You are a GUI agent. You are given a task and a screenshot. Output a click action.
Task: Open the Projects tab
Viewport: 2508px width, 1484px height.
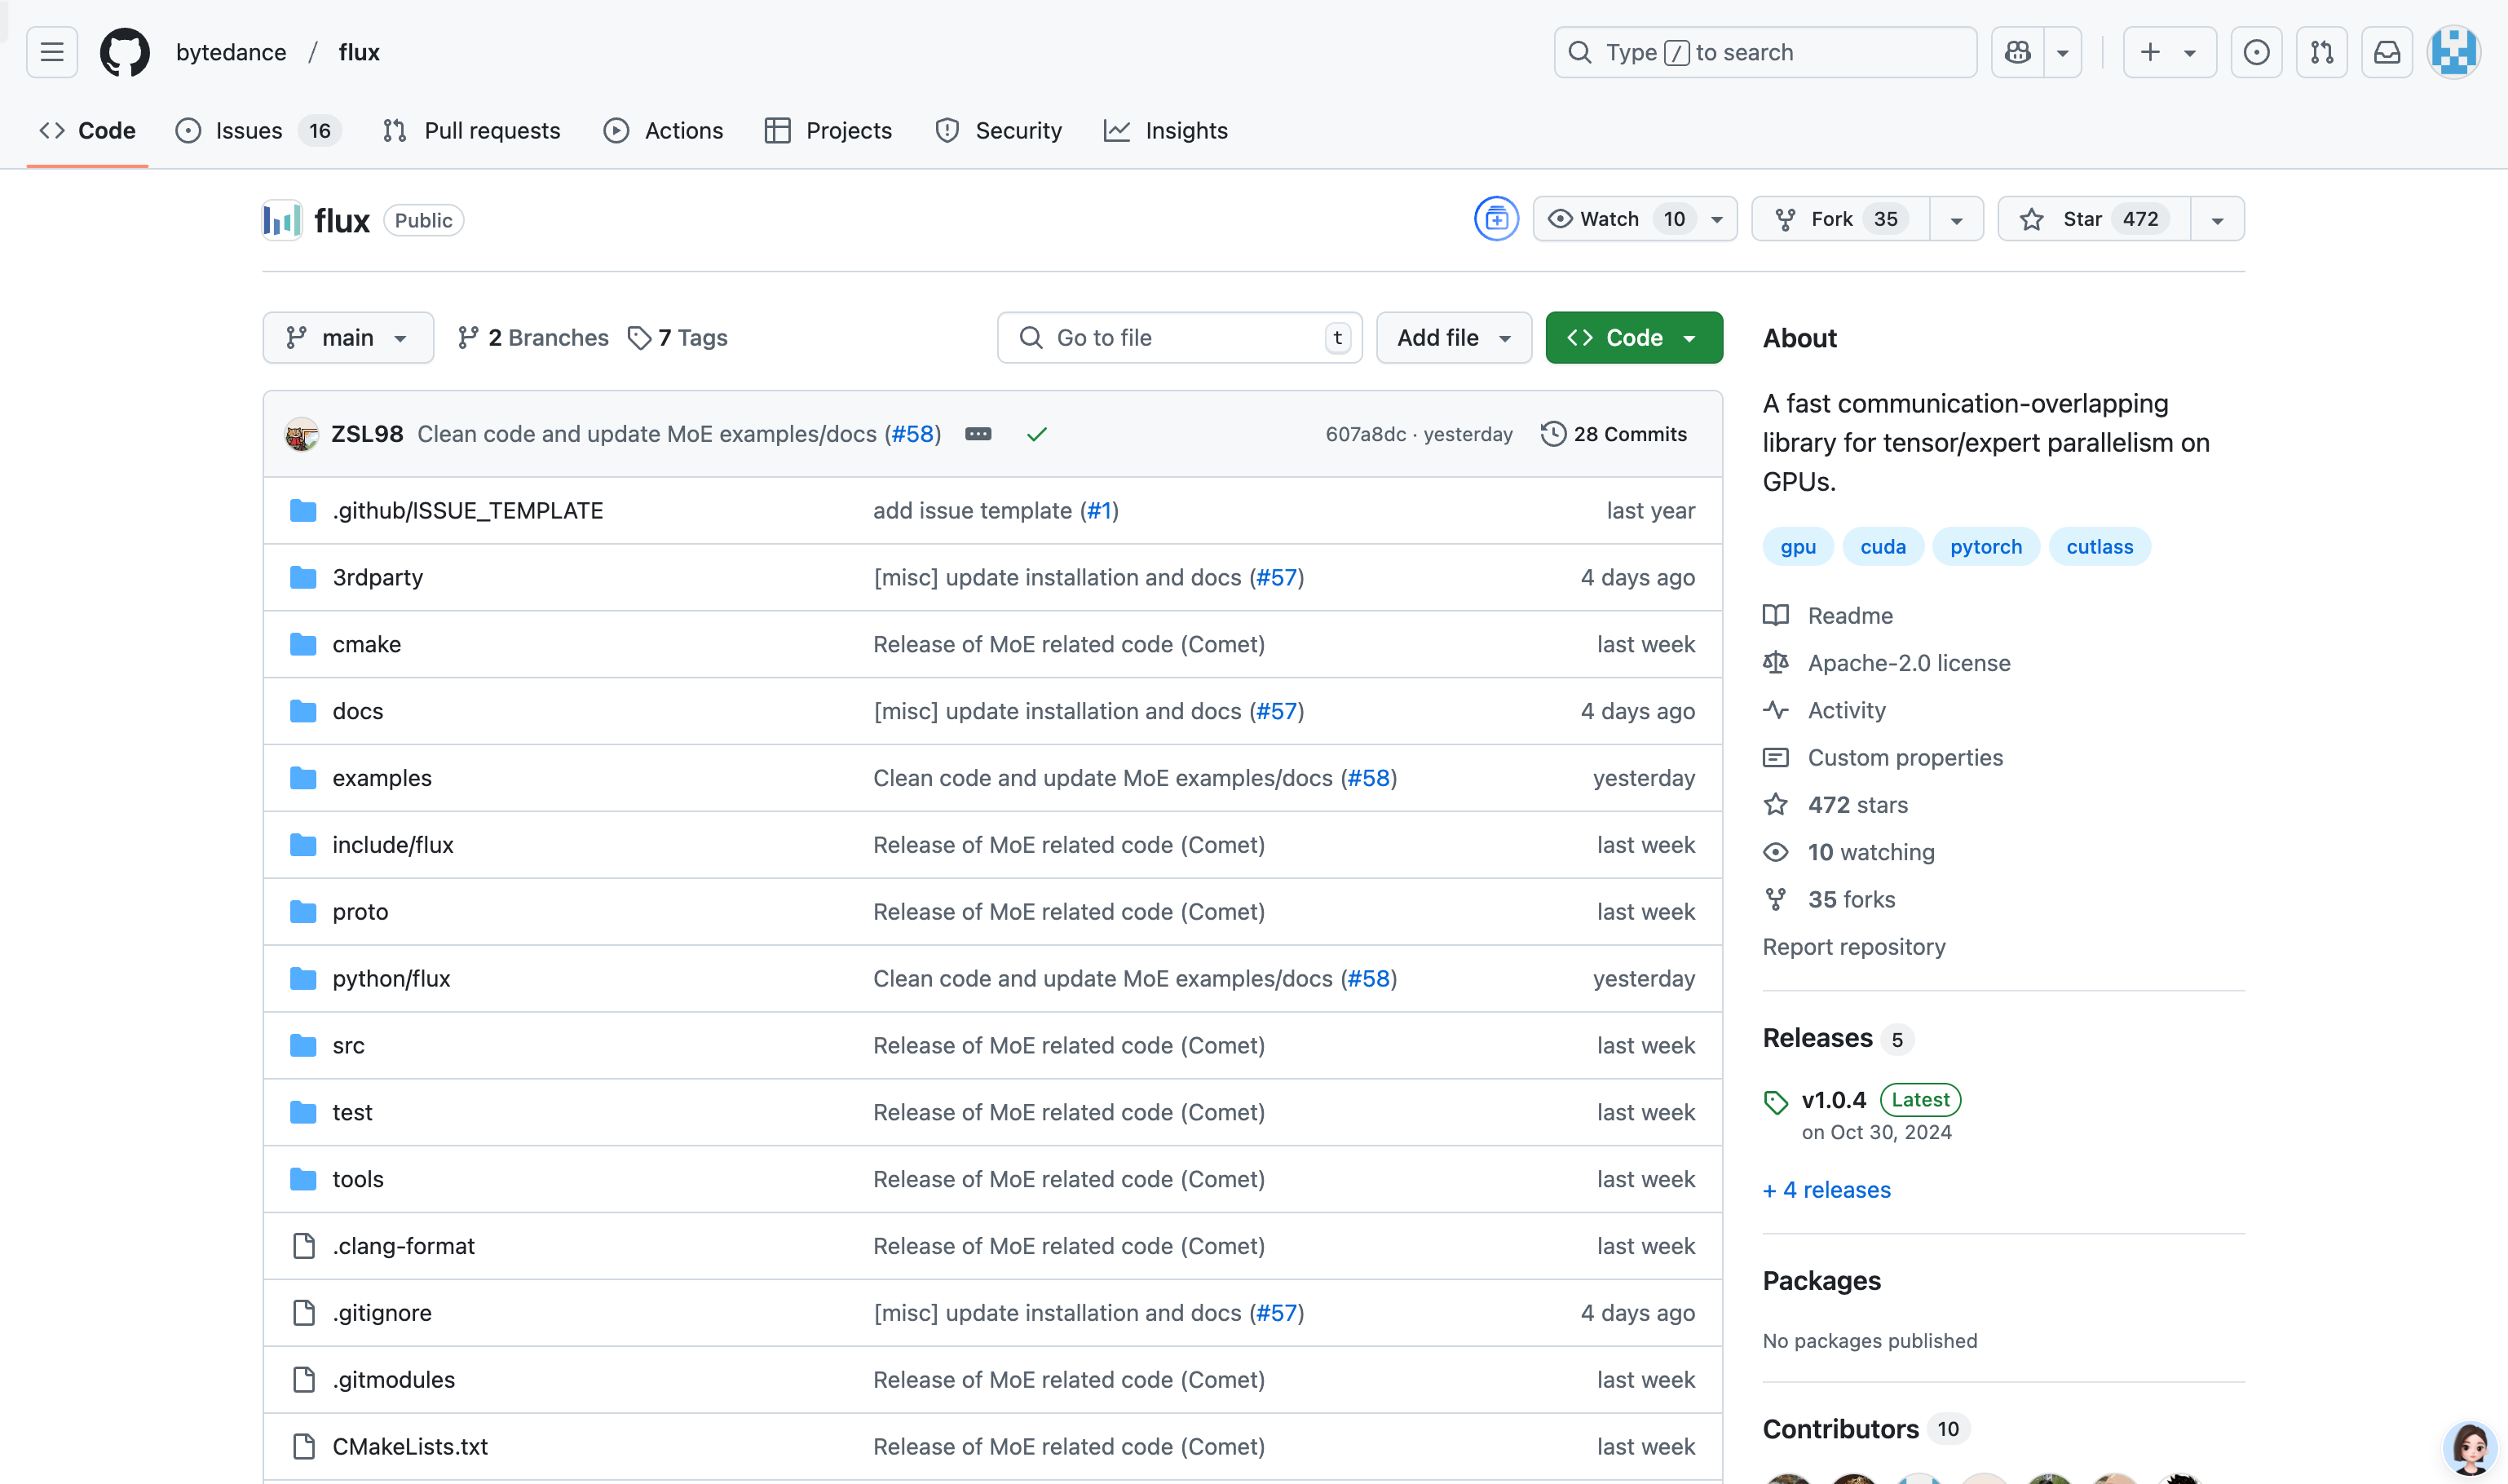[828, 131]
